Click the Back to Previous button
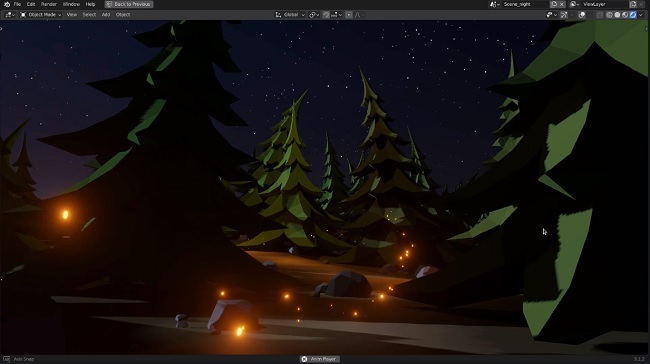 click(x=129, y=4)
